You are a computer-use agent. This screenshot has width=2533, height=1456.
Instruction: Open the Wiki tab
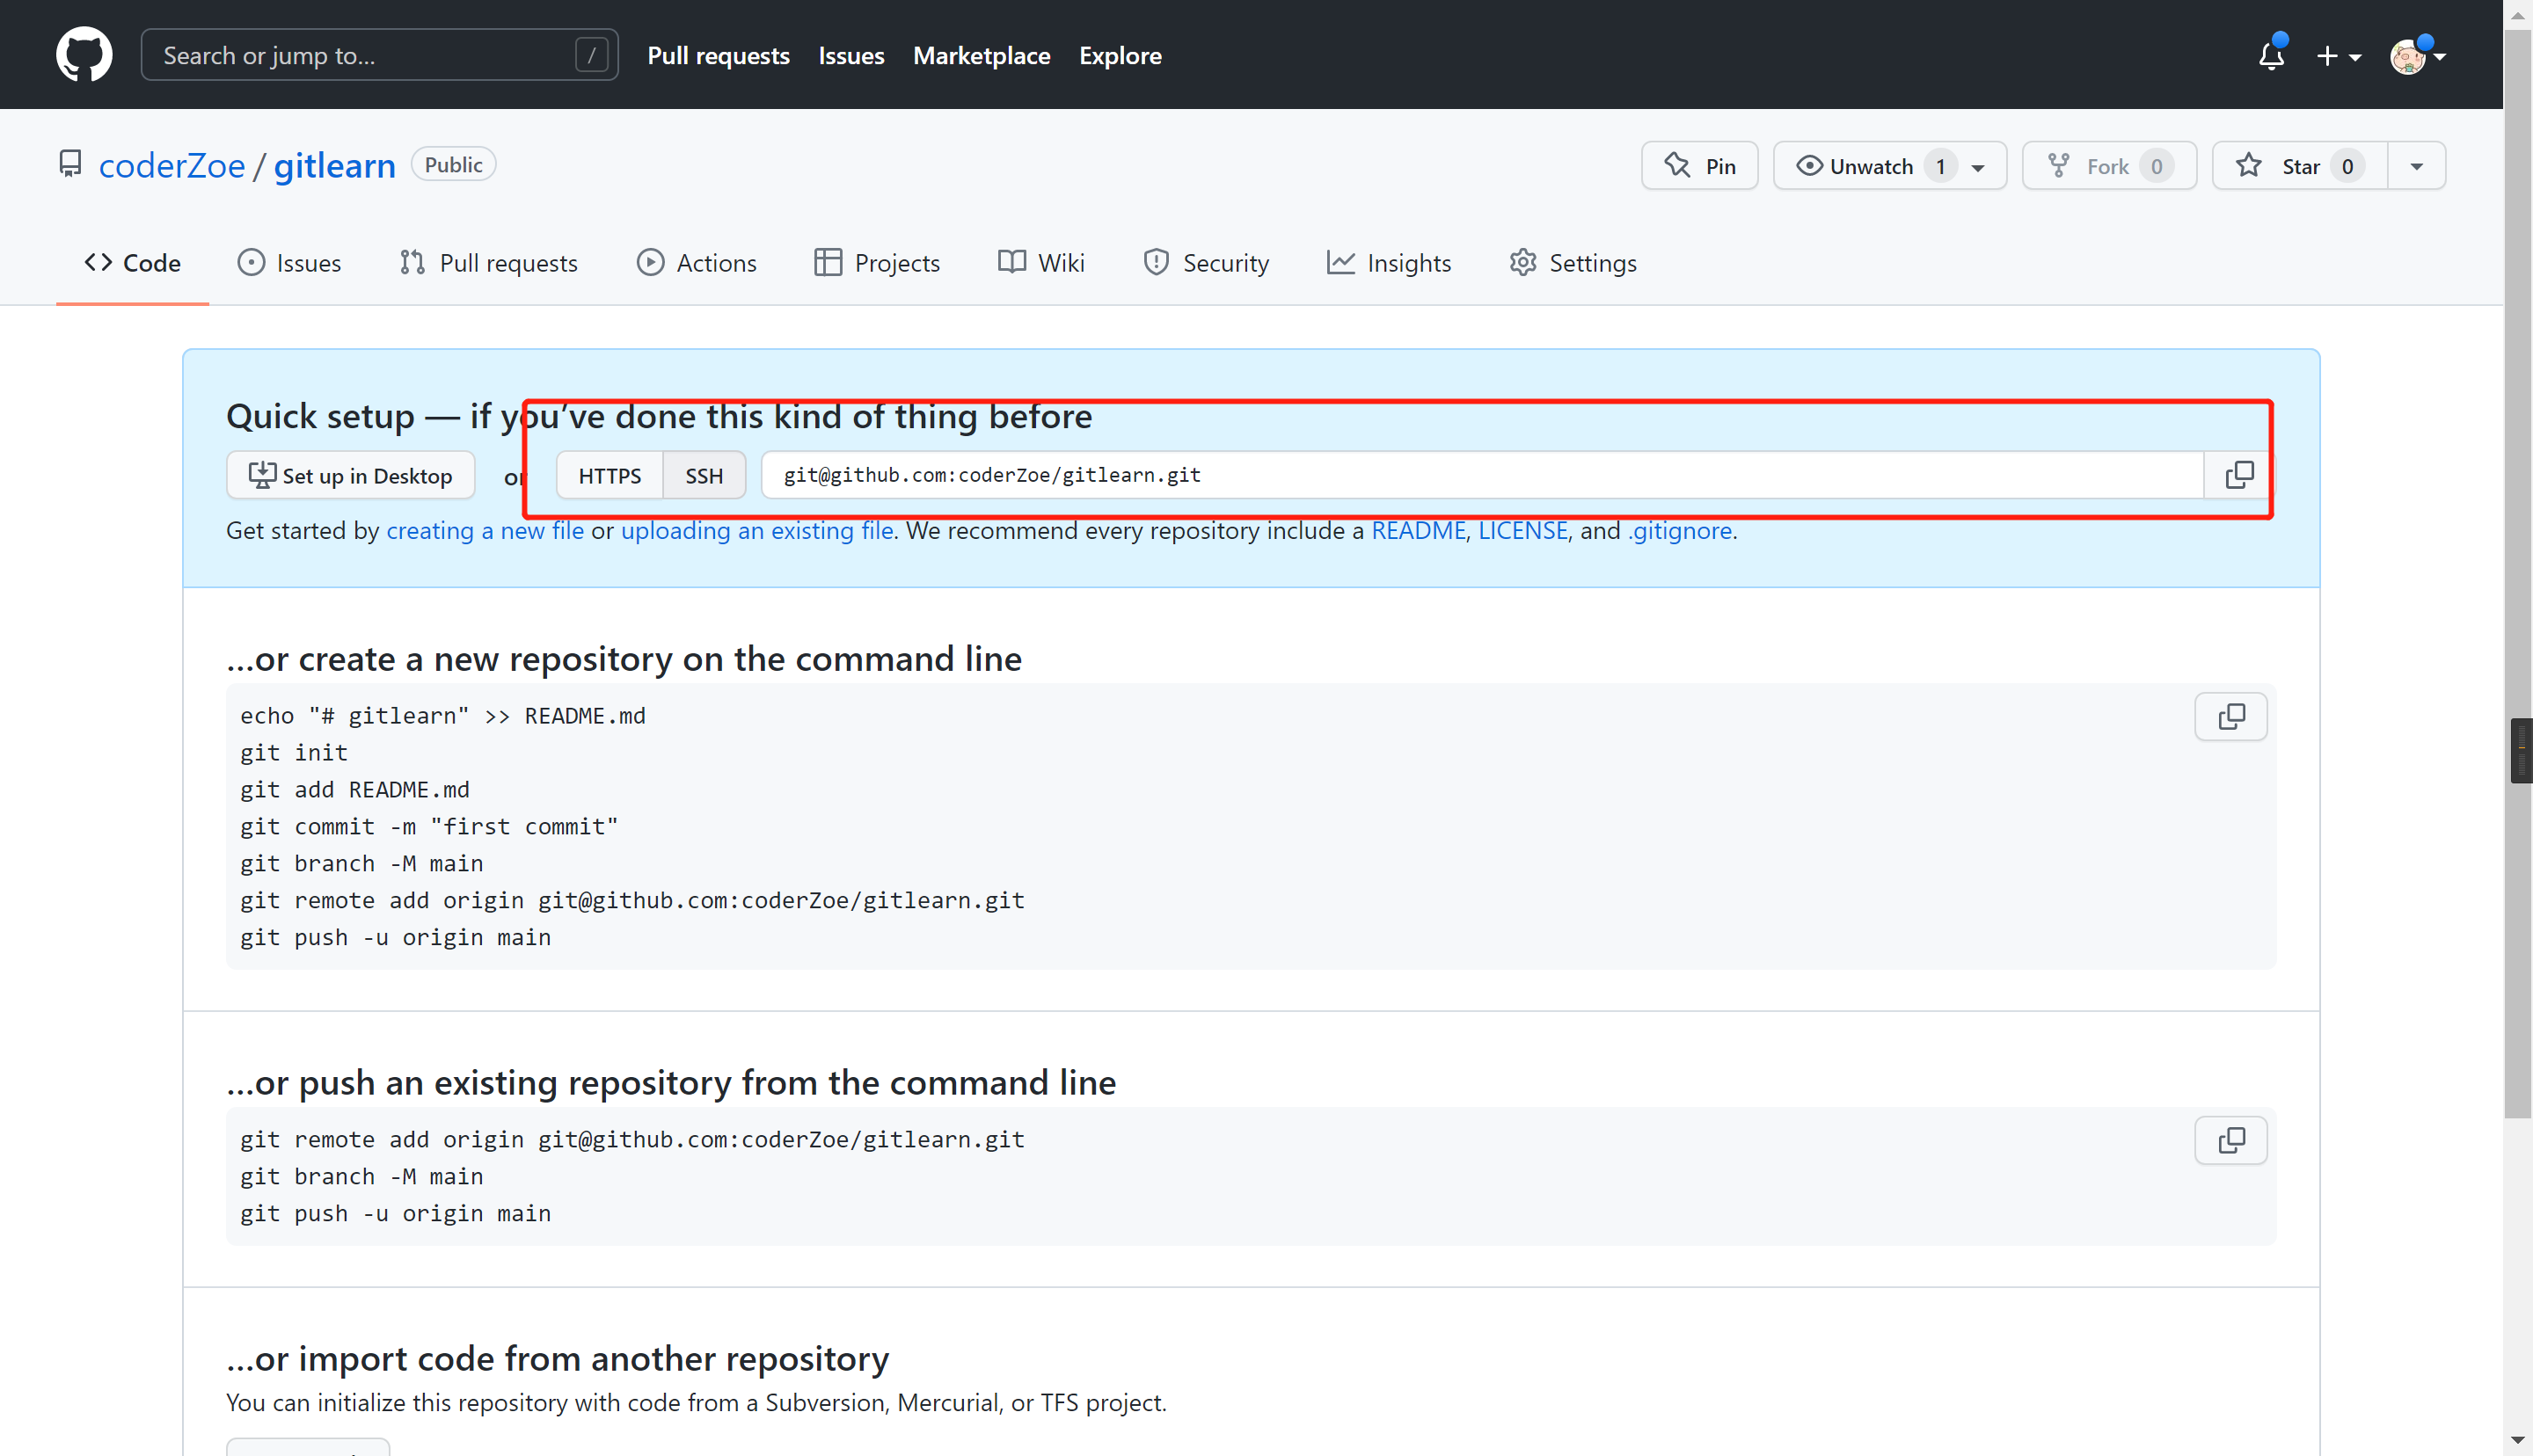tap(1041, 263)
